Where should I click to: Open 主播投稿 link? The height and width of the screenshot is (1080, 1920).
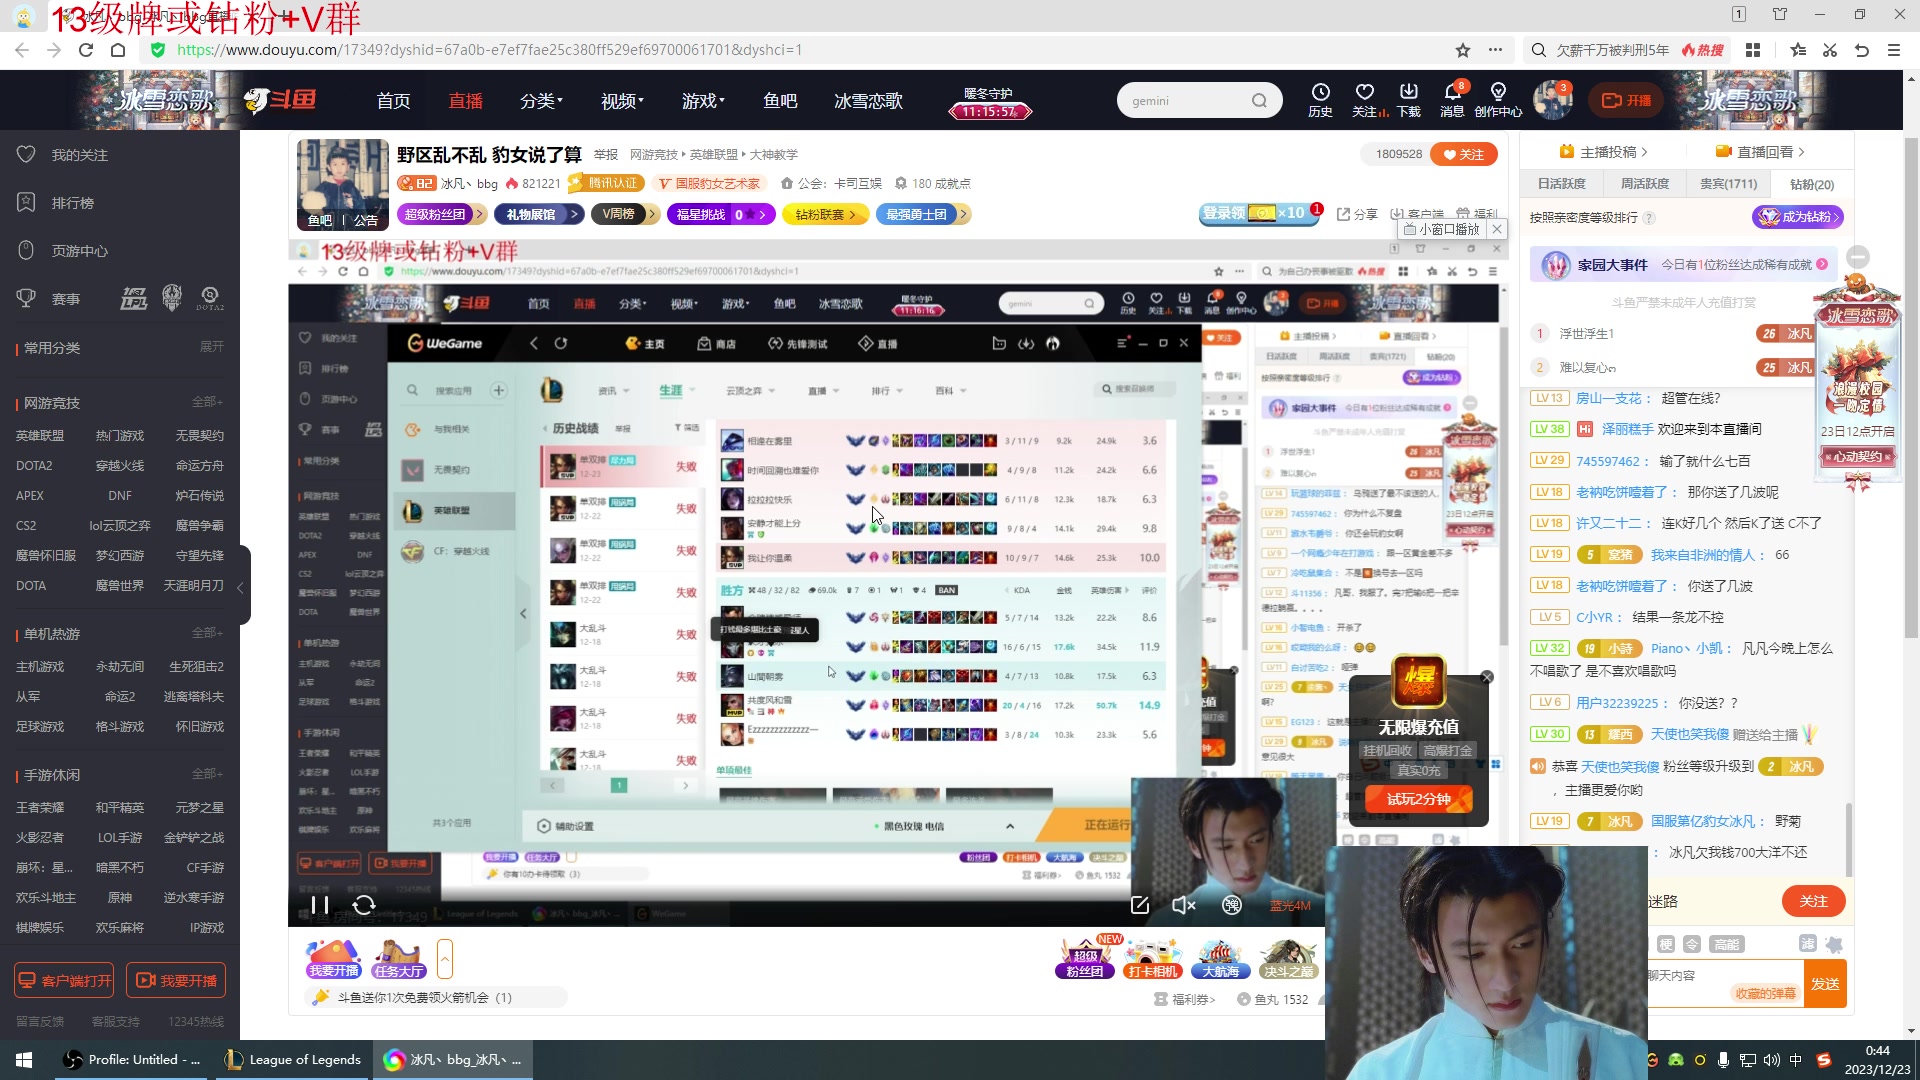pyautogui.click(x=1603, y=152)
